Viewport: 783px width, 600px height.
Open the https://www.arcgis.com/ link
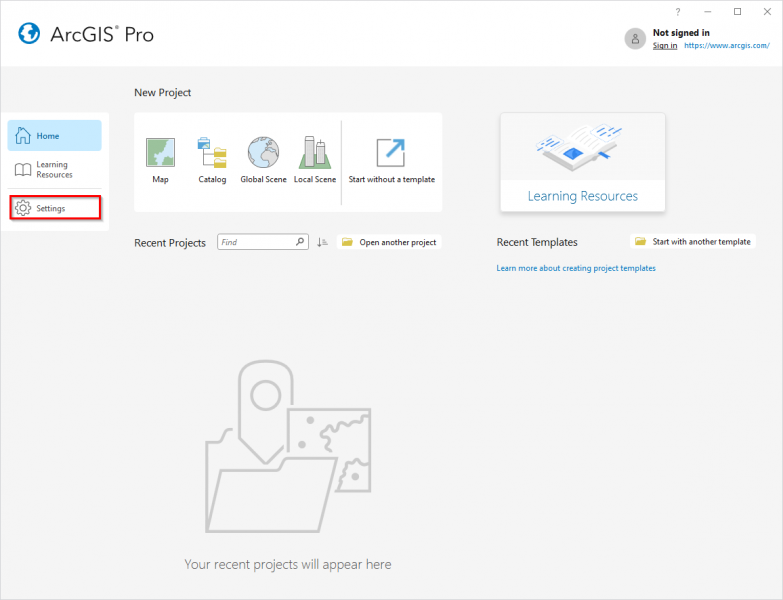[x=727, y=45]
